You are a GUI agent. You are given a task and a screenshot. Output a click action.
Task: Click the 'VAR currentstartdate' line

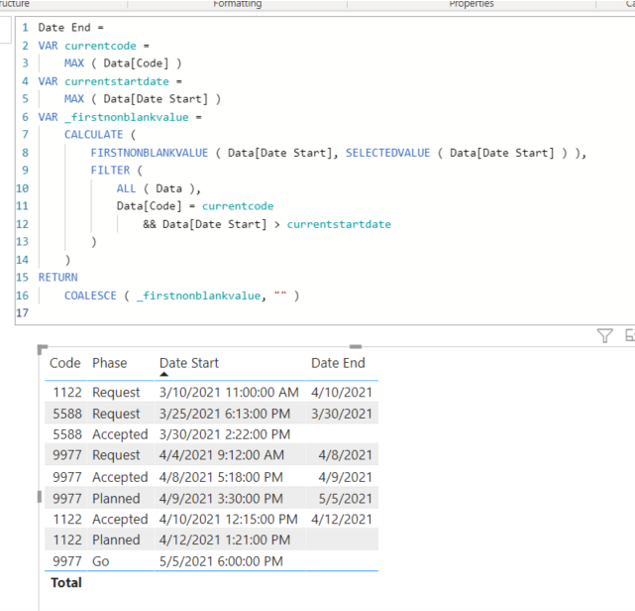click(110, 81)
